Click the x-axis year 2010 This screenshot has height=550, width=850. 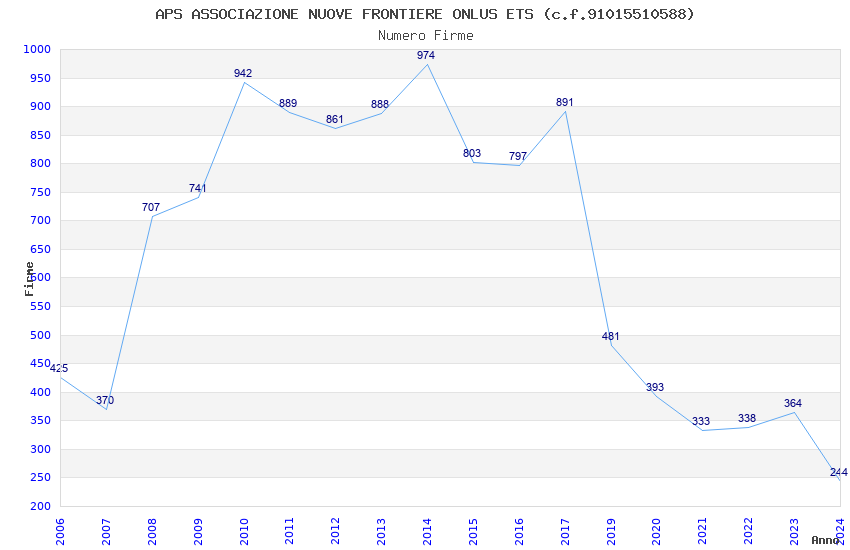244,532
